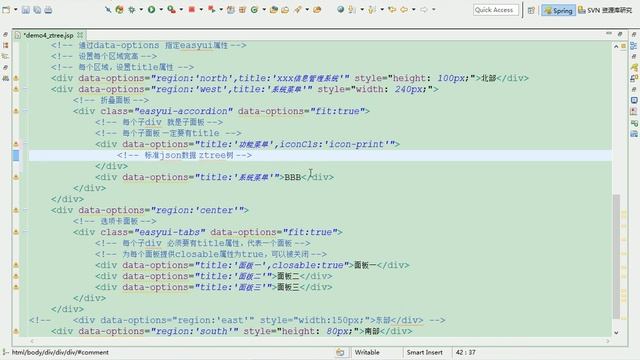Open the Run dropdown arrow

coord(161,10)
